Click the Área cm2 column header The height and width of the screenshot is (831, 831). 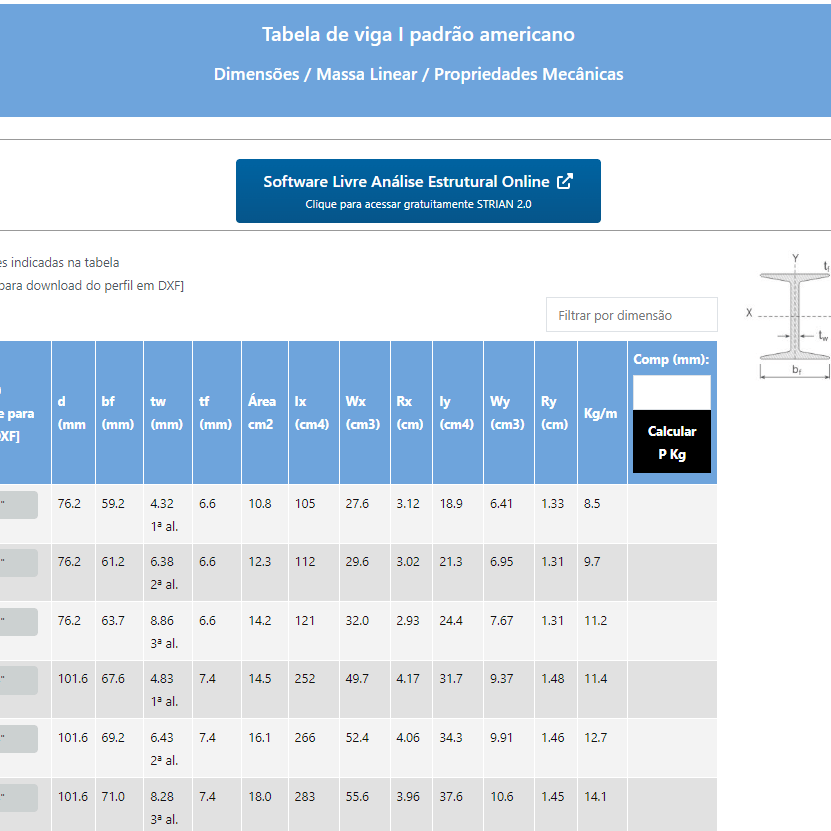(x=263, y=412)
